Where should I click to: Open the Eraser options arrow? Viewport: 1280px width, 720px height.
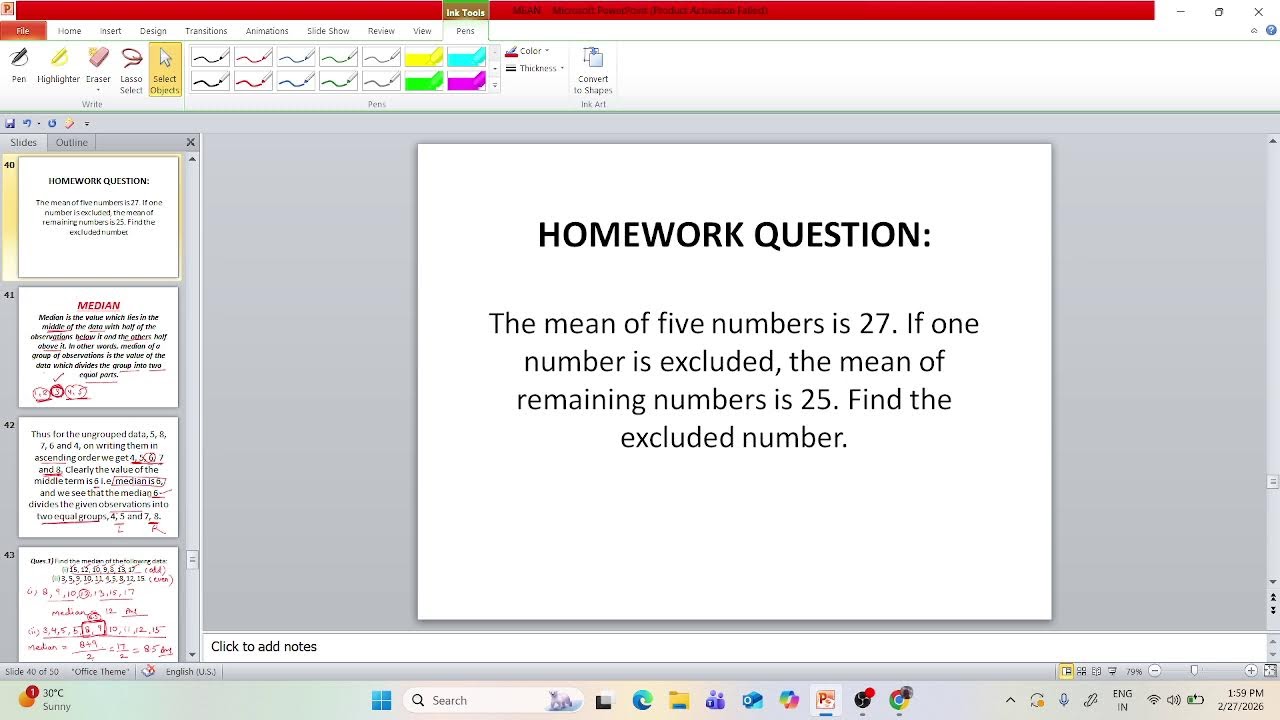[x=98, y=90]
